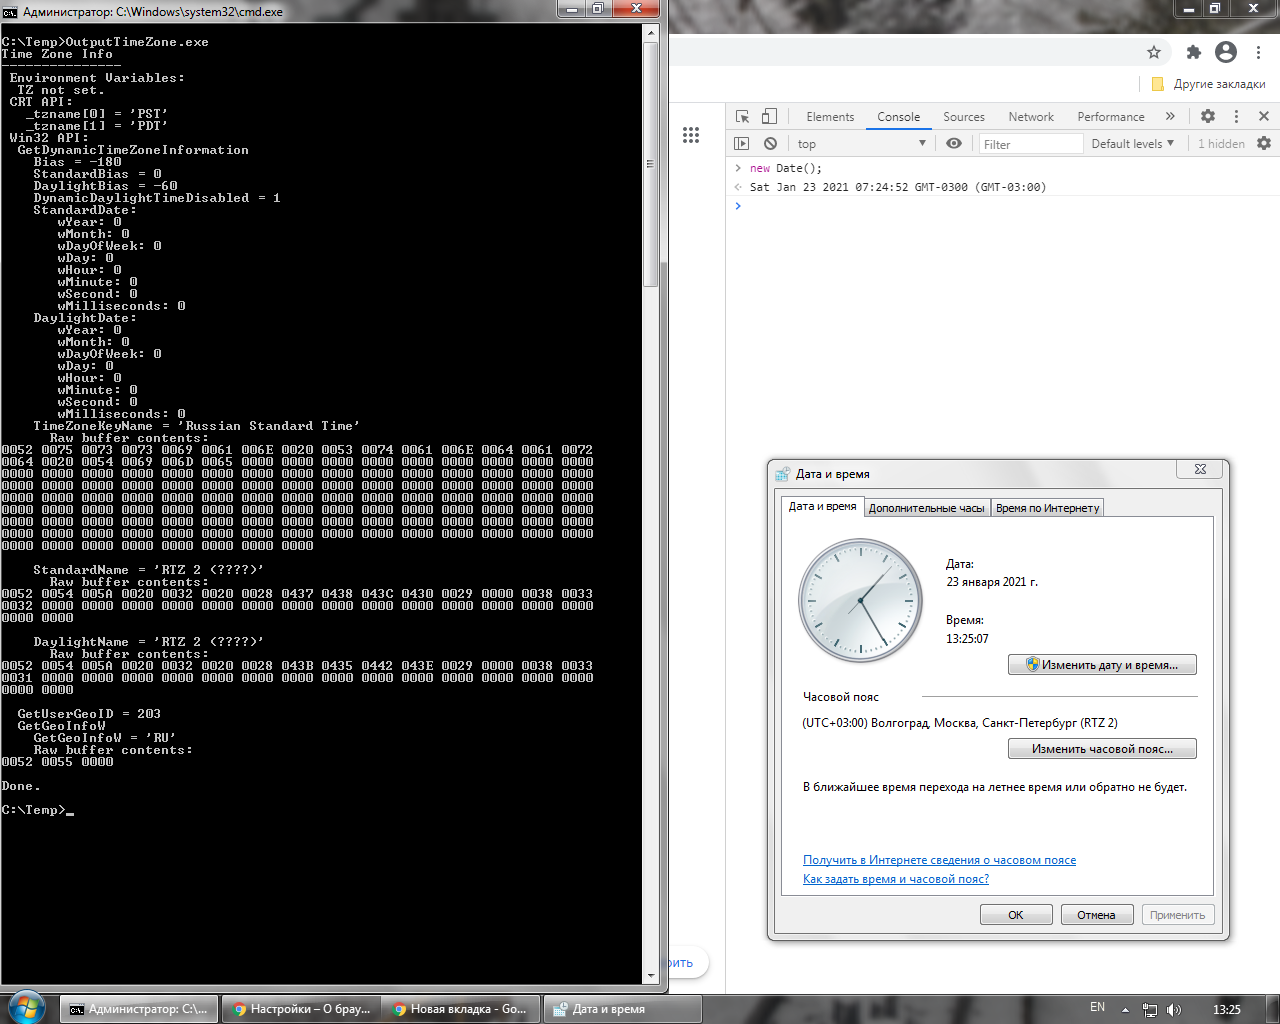Open Chrome profile avatar icon
The image size is (1280, 1024).
1226,52
